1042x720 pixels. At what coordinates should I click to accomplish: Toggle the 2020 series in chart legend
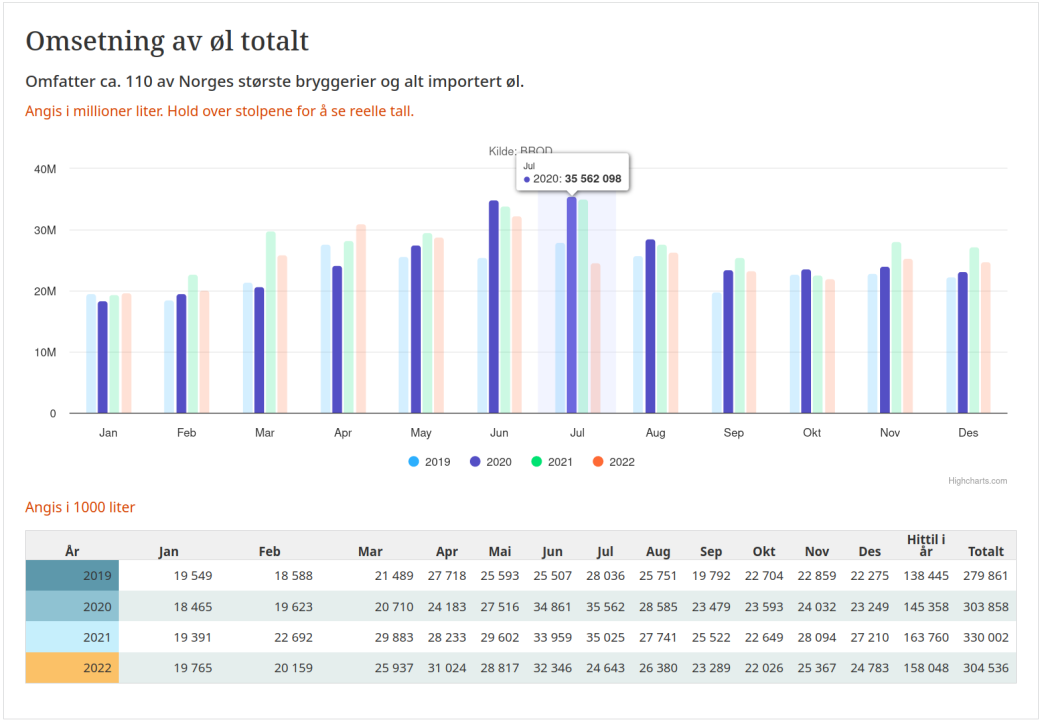point(491,462)
